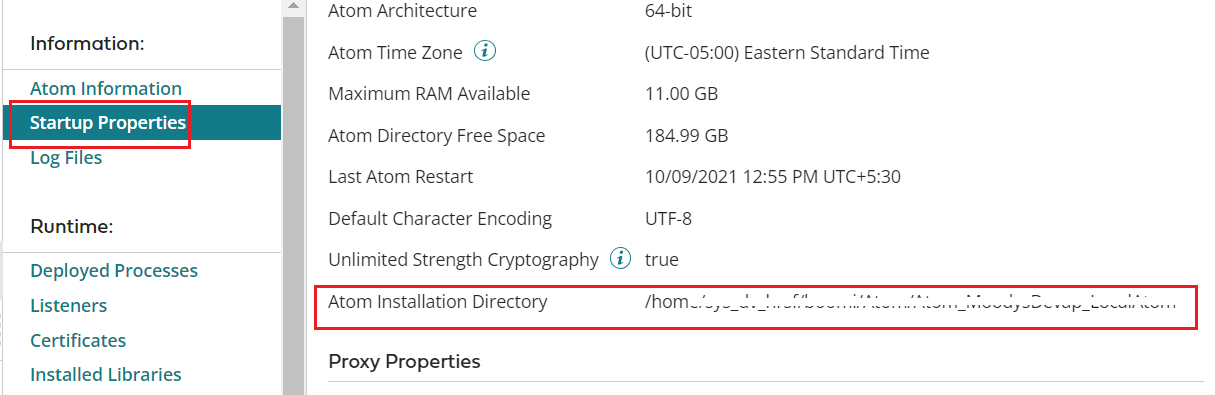Open Atom Information page
This screenshot has width=1215, height=395.
106,88
